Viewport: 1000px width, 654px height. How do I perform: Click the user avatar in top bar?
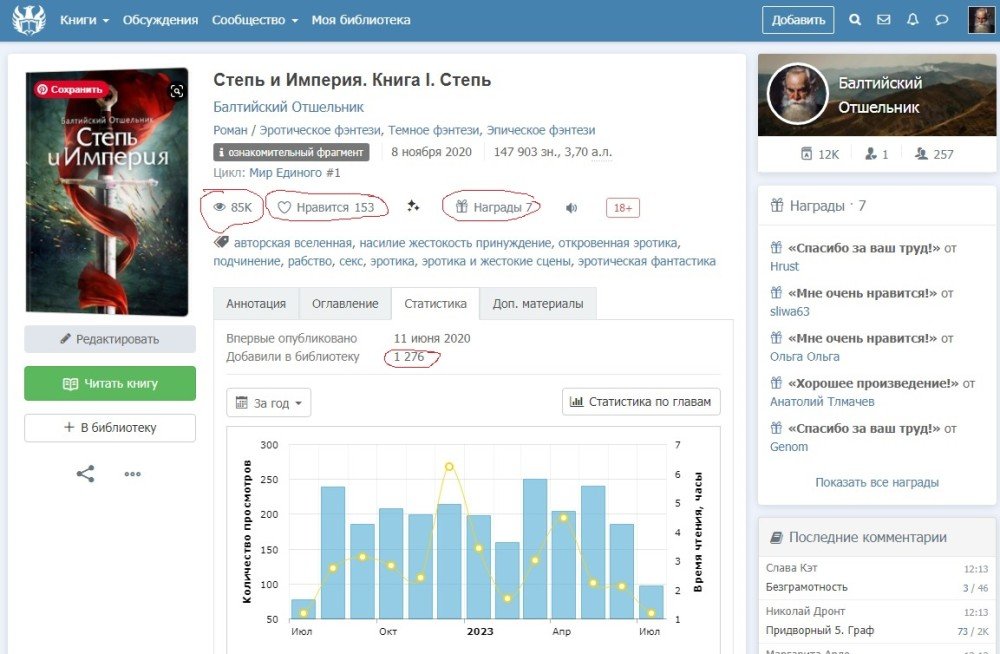coord(980,20)
